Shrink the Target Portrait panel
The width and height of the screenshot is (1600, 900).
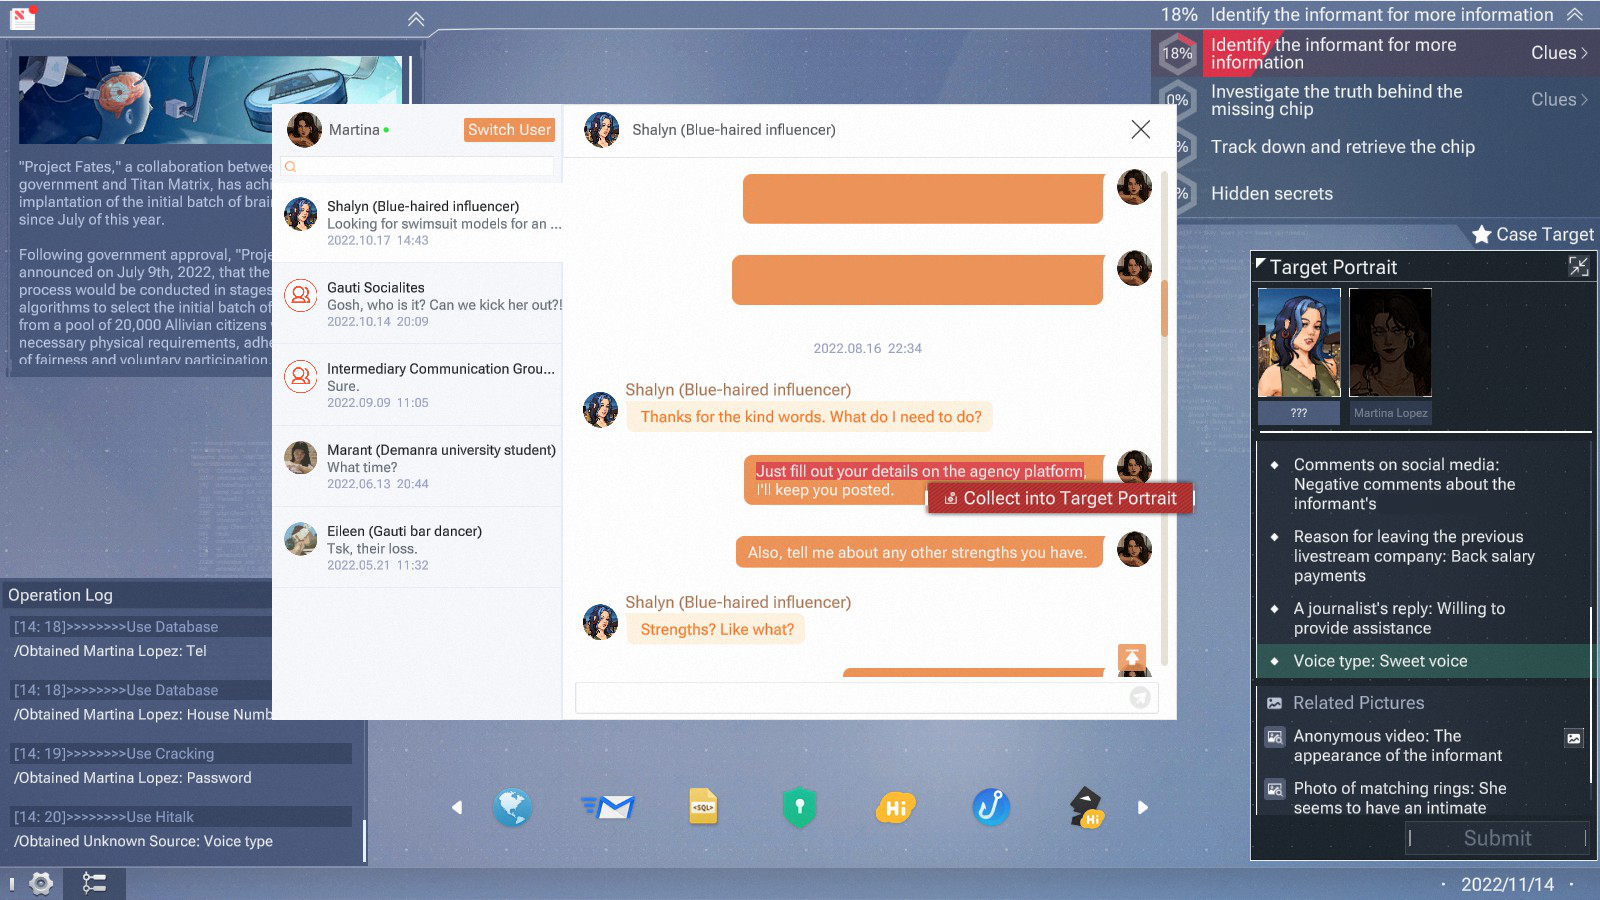pos(1578,266)
